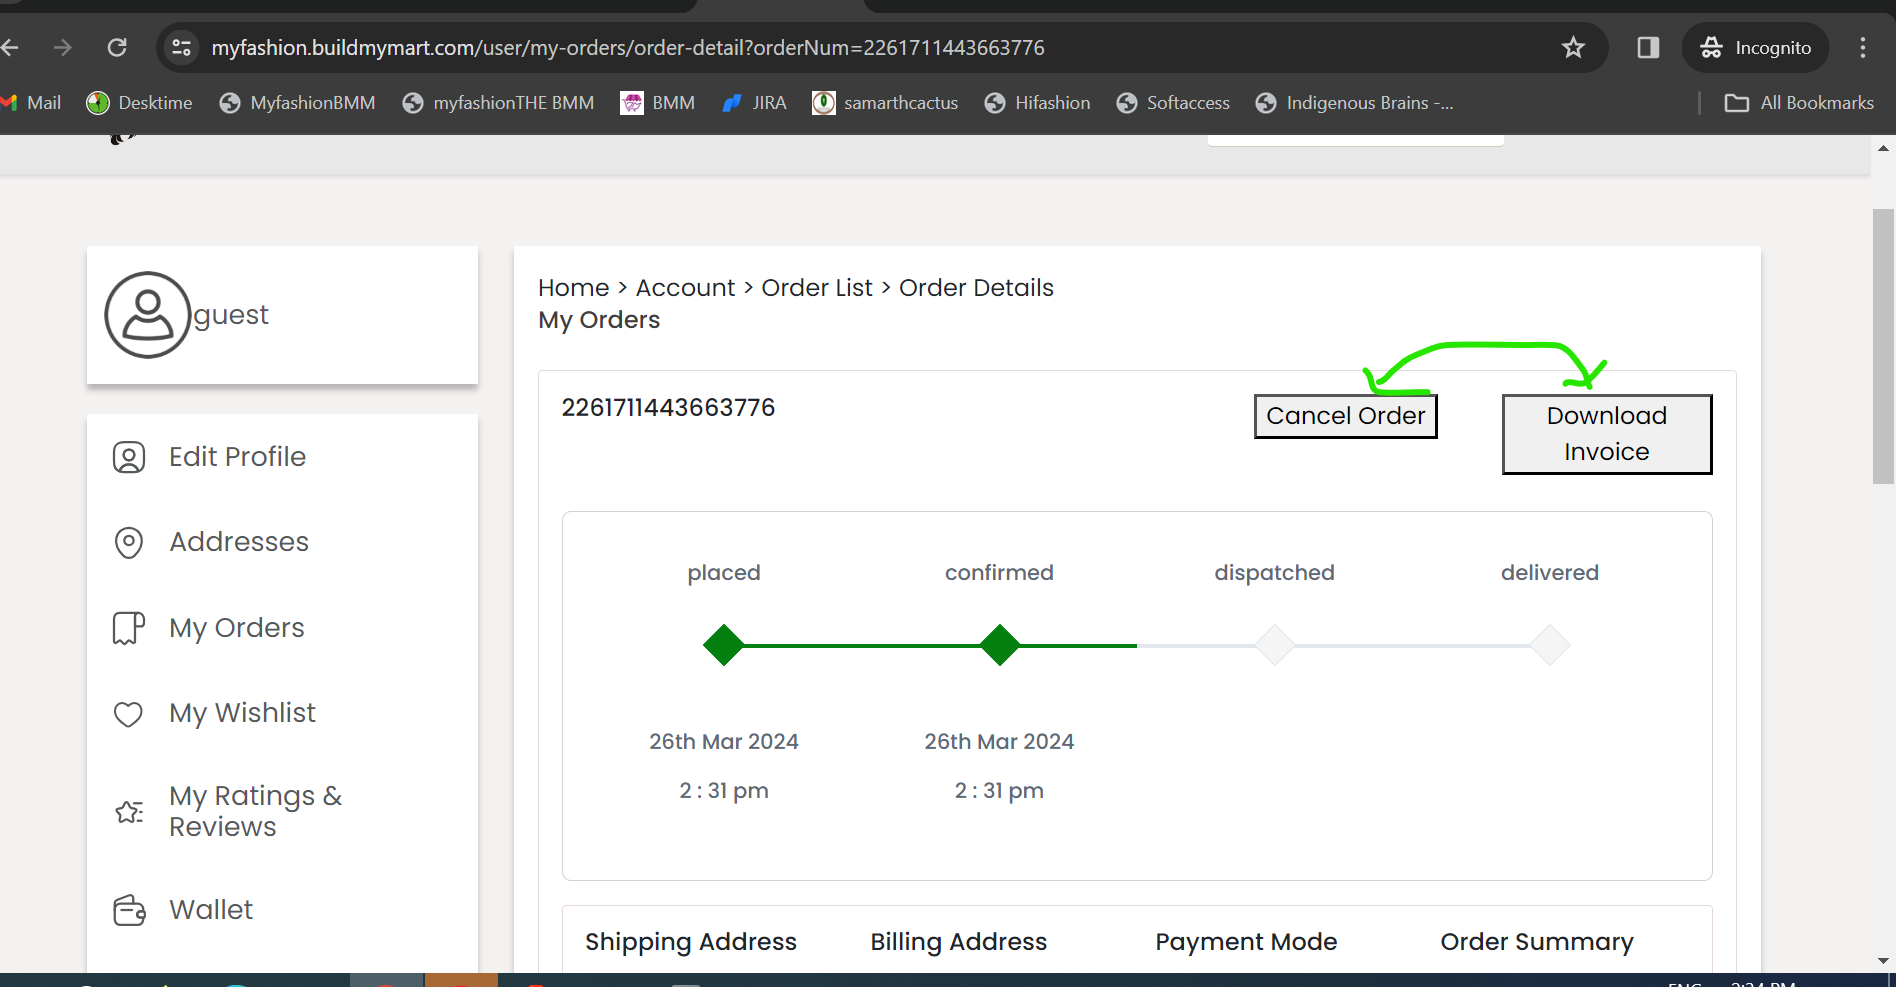The width and height of the screenshot is (1896, 987).
Task: Open Edit Profile in sidebar
Action: [237, 457]
